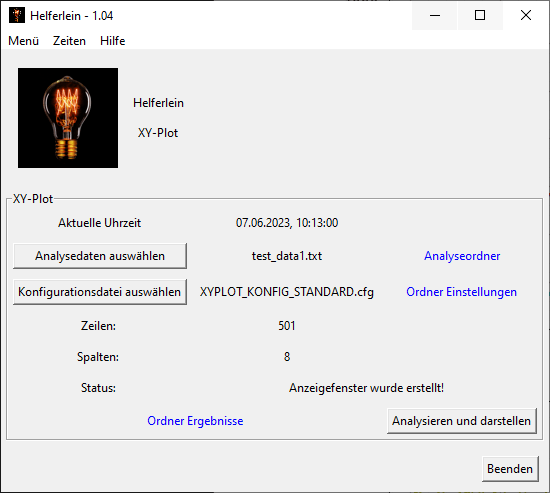Open the Menü menu
Screen dimensions: 550x493
(x=24, y=41)
